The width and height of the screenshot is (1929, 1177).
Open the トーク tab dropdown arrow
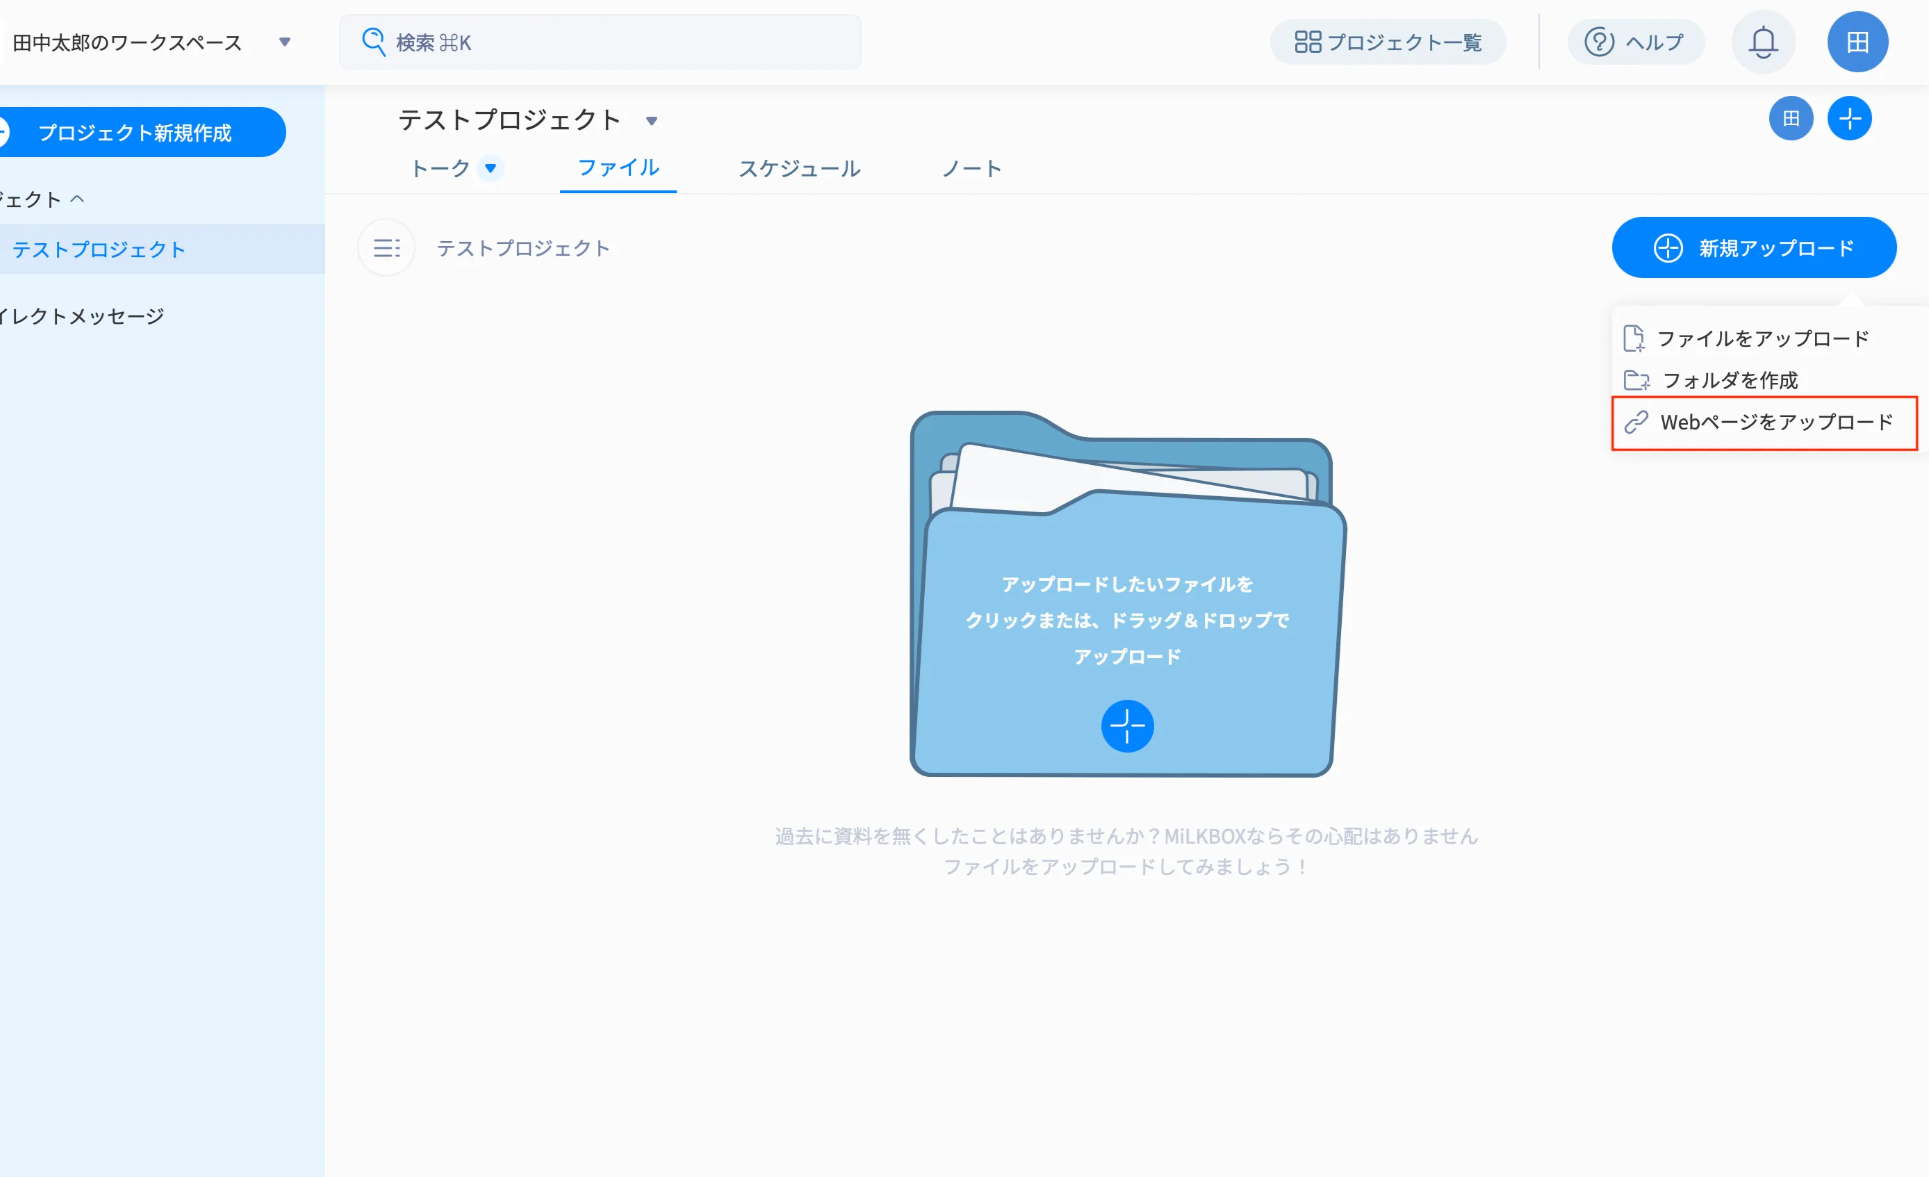[491, 168]
